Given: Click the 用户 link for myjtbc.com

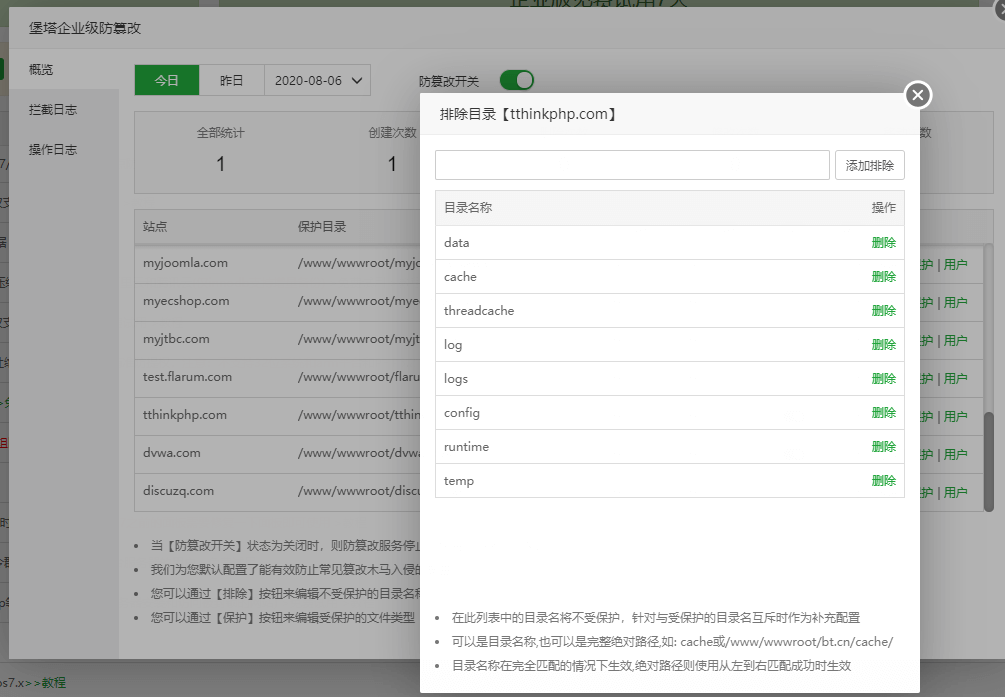Looking at the screenshot, I should click(955, 340).
